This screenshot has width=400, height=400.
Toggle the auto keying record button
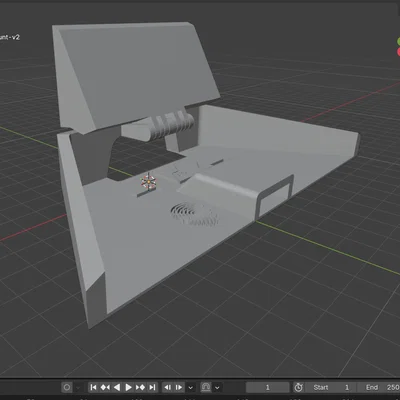click(x=67, y=387)
